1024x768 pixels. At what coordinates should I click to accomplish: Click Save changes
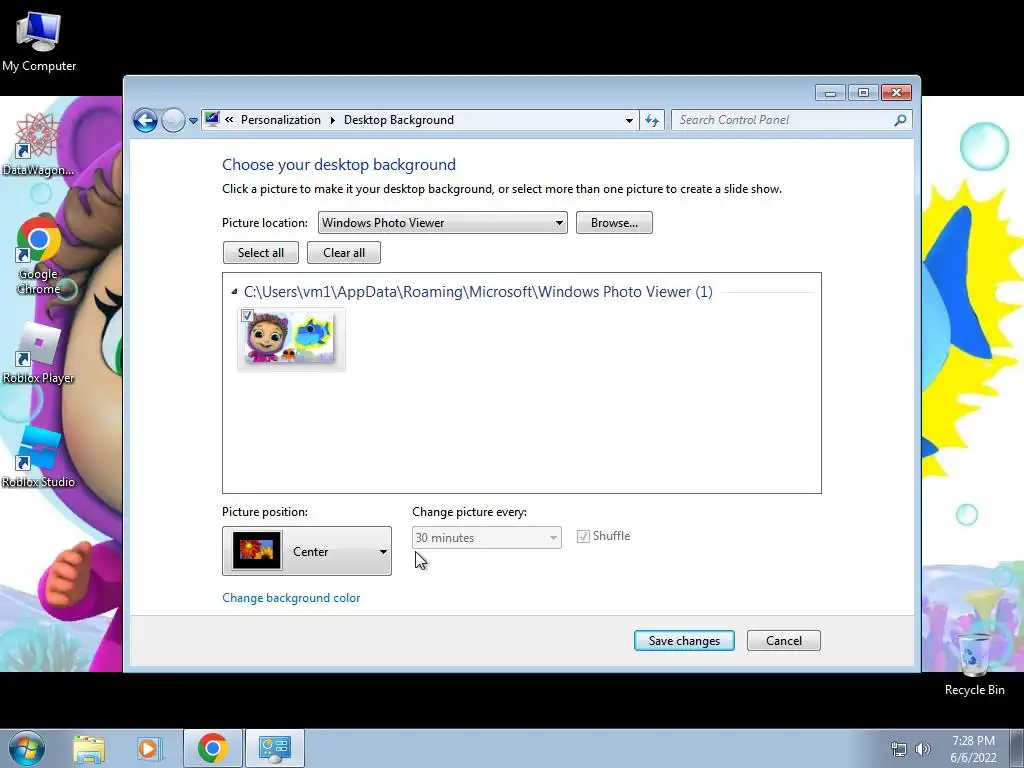[684, 641]
